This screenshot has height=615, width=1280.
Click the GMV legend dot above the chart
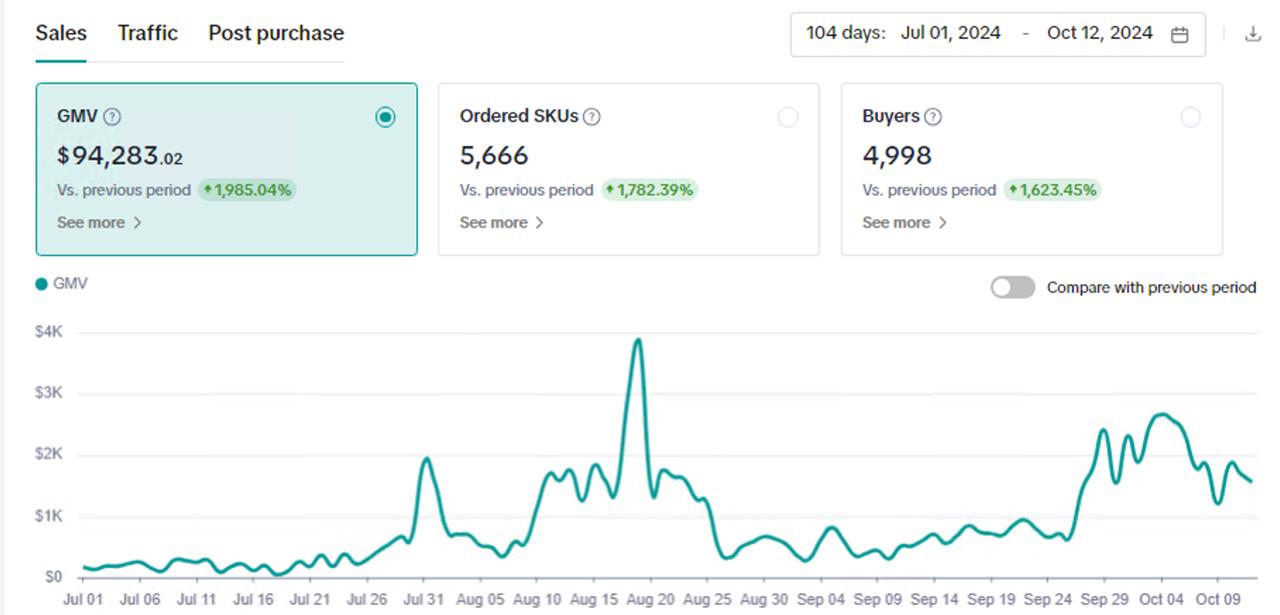40,283
